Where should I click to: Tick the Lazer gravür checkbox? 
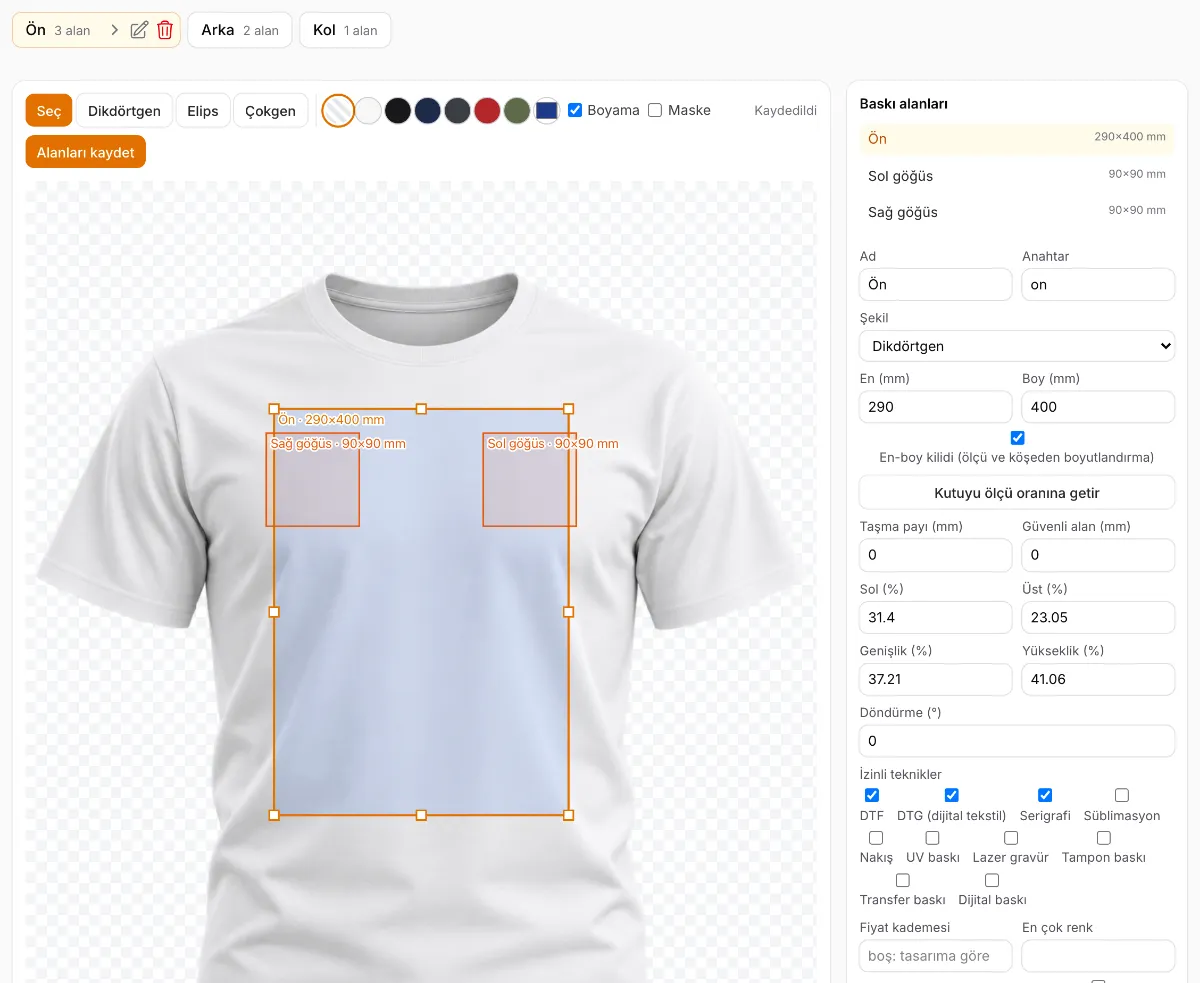click(1011, 838)
